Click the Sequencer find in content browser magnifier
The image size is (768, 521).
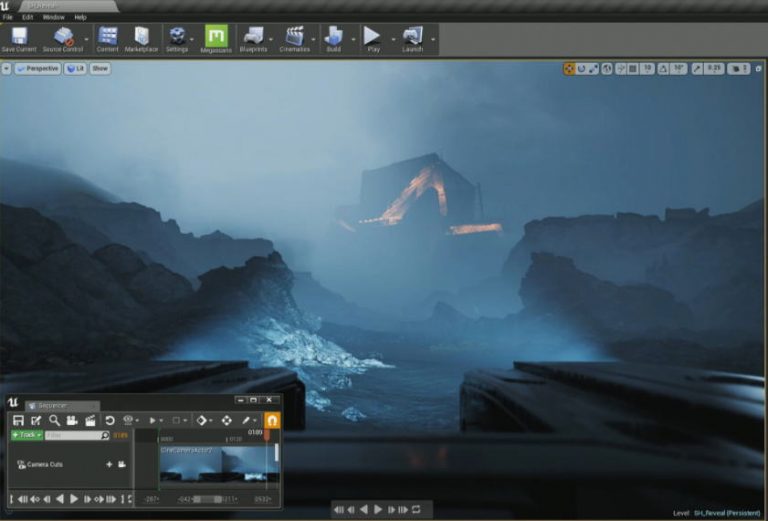(x=54, y=420)
